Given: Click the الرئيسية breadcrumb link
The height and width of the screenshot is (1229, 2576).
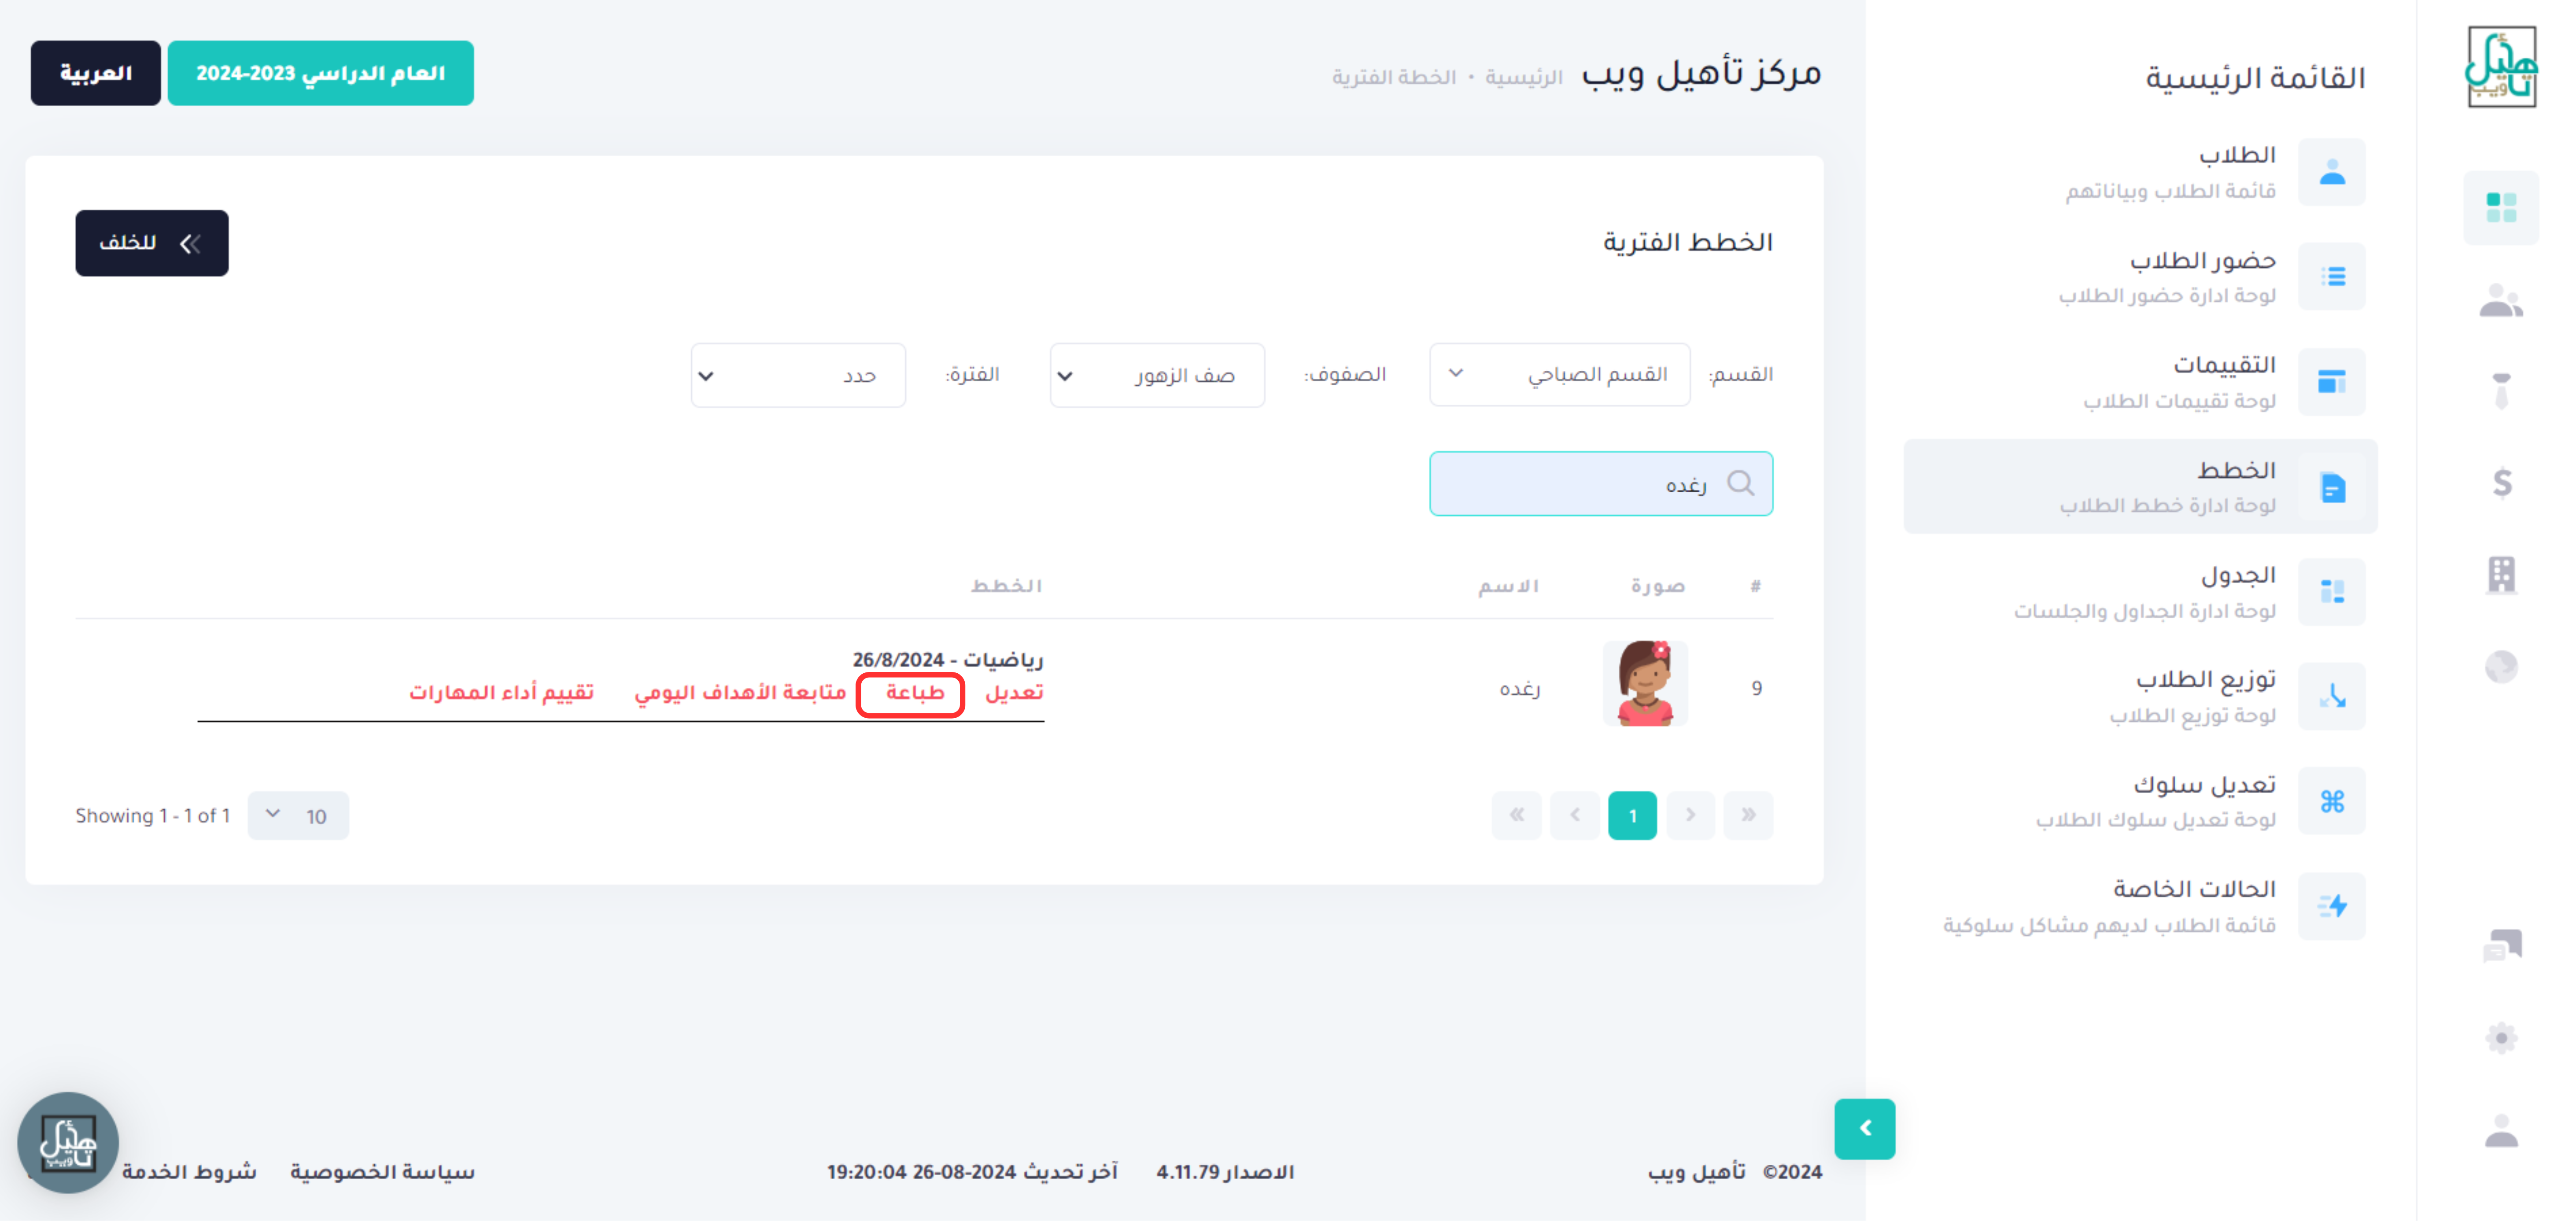Looking at the screenshot, I should coord(1523,78).
